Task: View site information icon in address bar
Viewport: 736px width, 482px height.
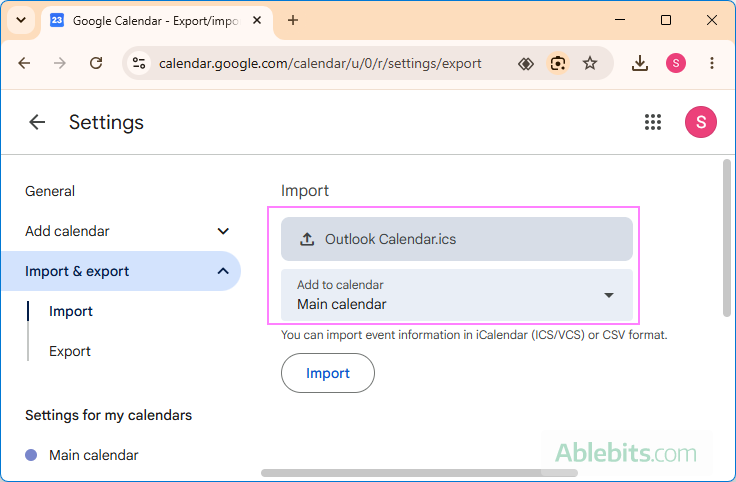Action: tap(139, 63)
